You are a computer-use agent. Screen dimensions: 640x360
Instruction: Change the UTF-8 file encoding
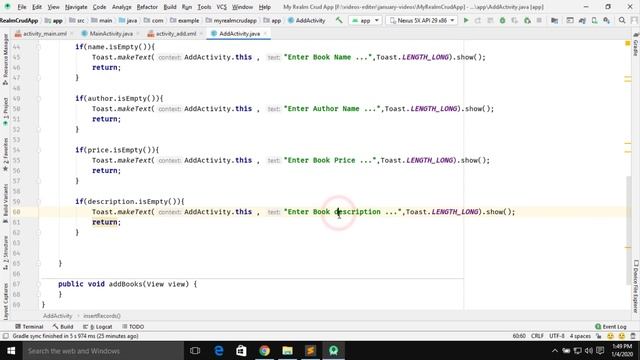(556, 336)
